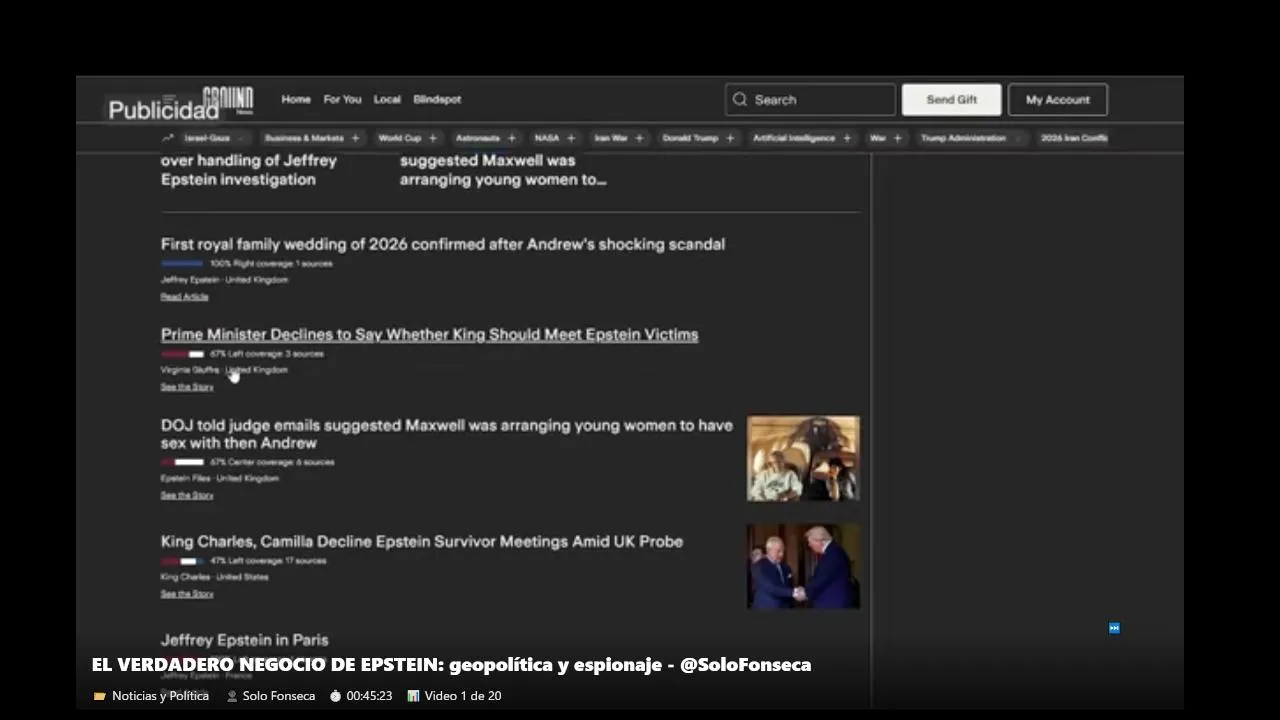Click the Video 1 de 20 playlist label
The height and width of the screenshot is (720, 1280).
(x=463, y=696)
